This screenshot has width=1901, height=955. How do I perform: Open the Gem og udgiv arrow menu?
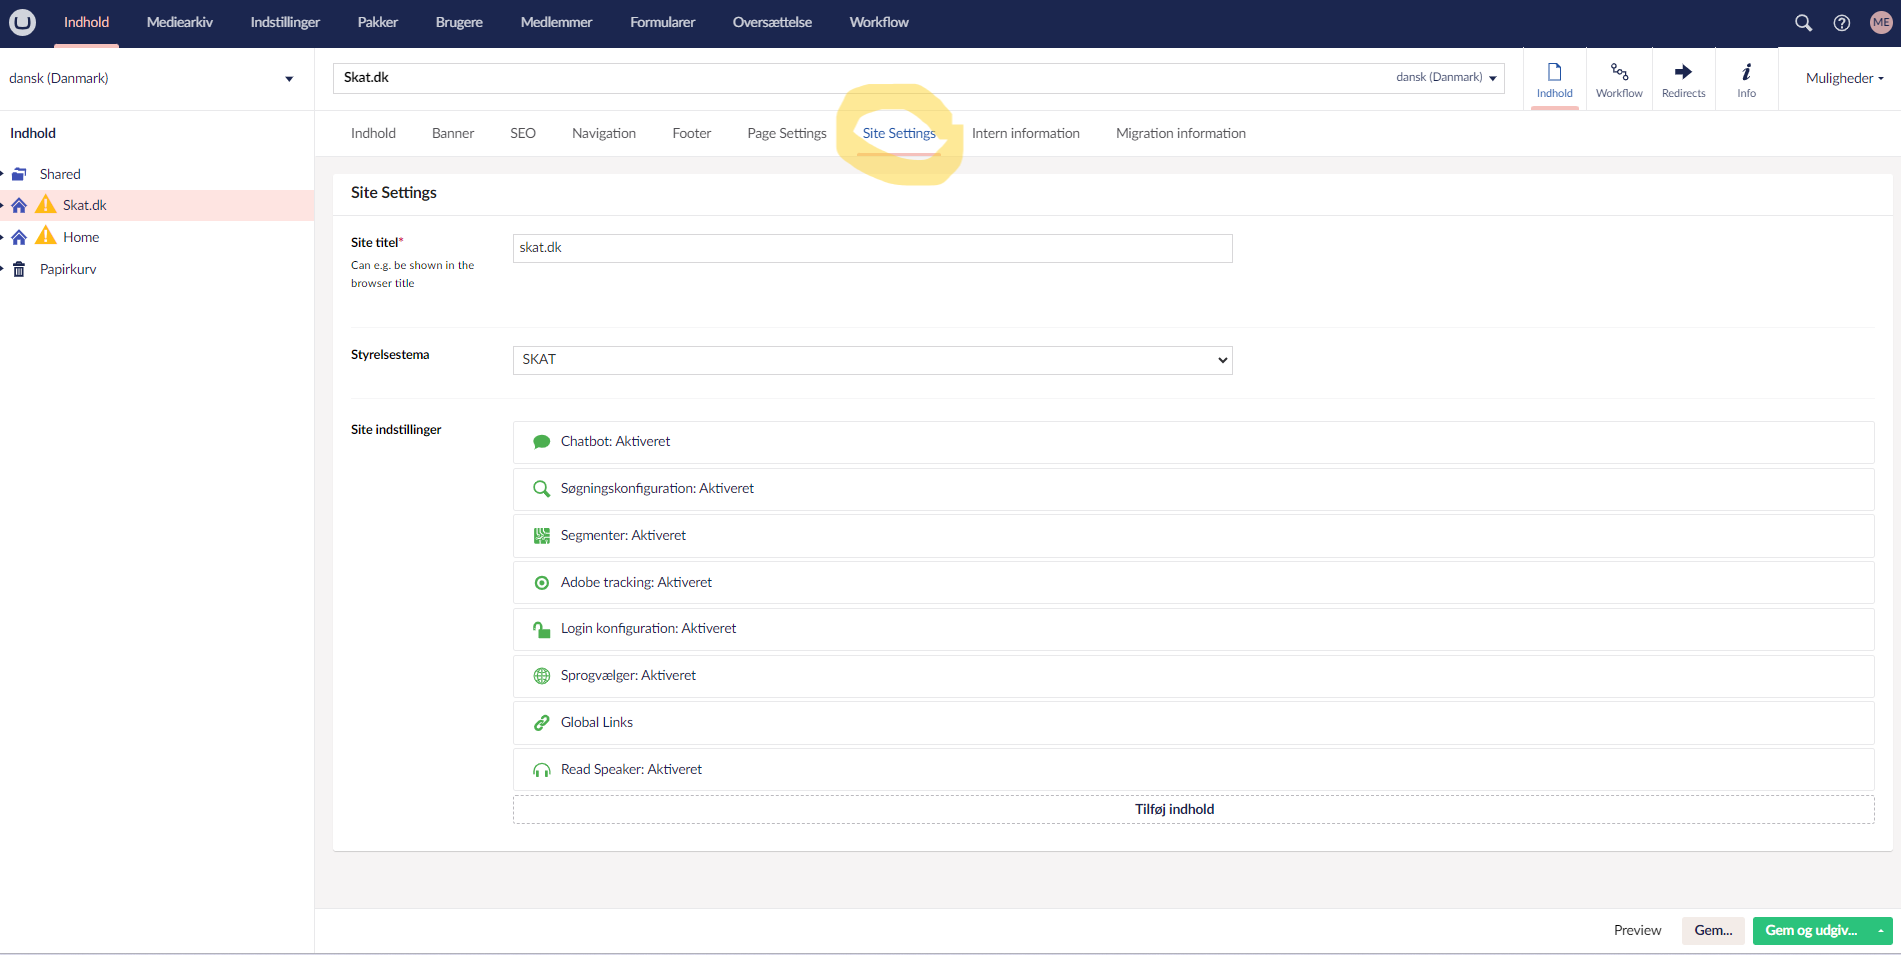[1880, 931]
